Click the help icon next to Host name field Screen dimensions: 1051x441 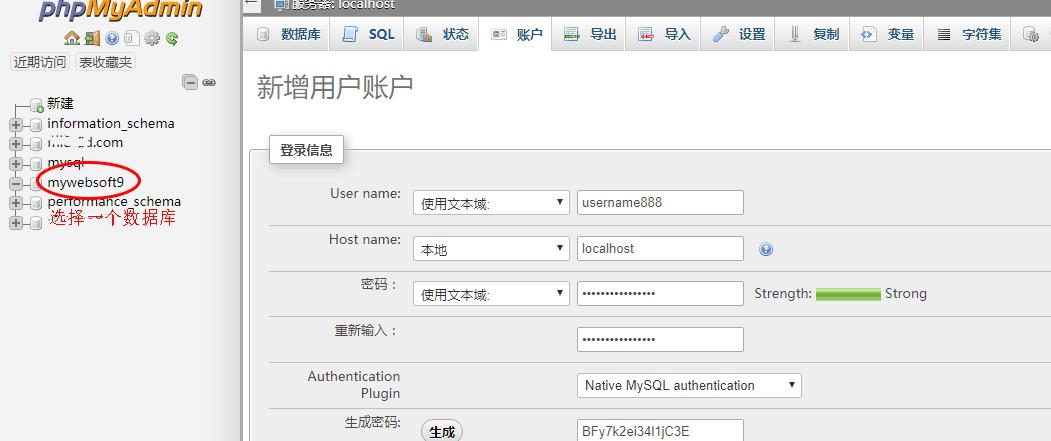click(765, 249)
